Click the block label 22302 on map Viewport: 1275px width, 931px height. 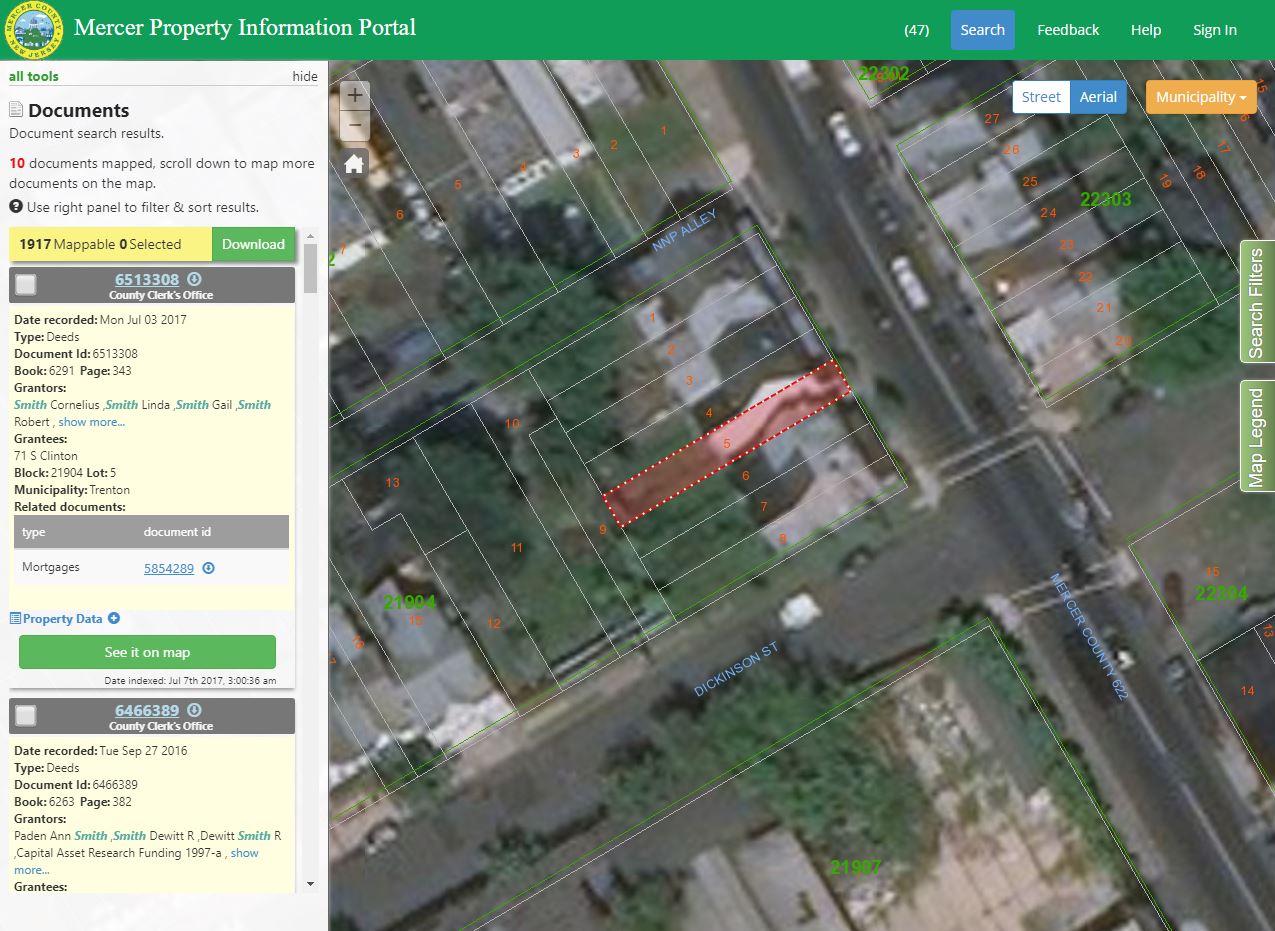[x=884, y=73]
